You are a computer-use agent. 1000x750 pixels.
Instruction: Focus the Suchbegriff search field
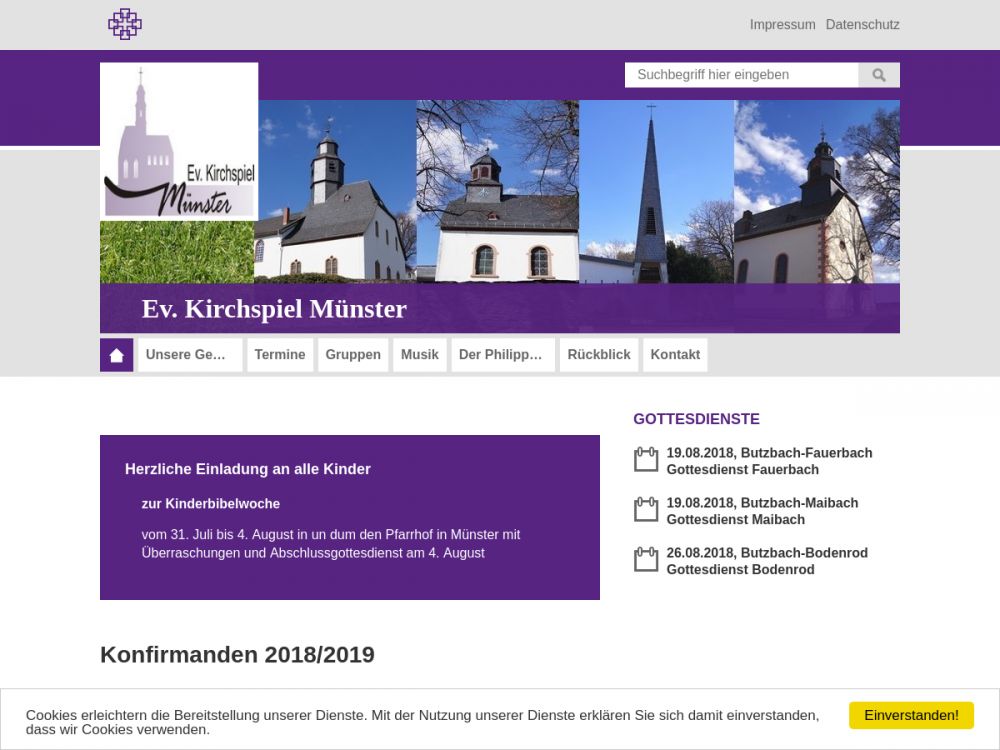(741, 75)
